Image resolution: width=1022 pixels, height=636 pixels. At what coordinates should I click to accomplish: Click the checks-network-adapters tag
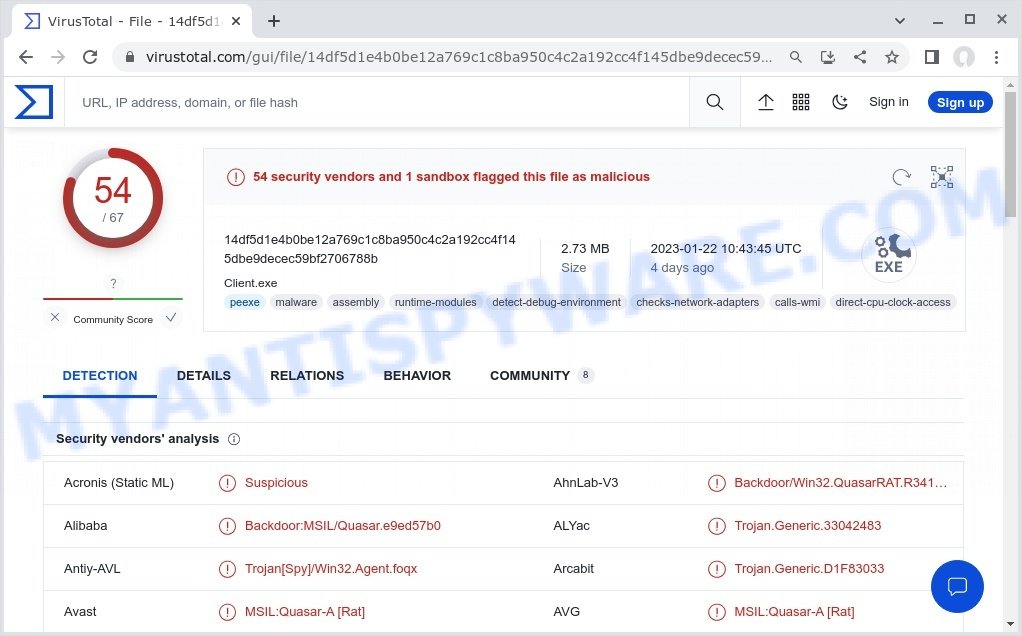(697, 302)
